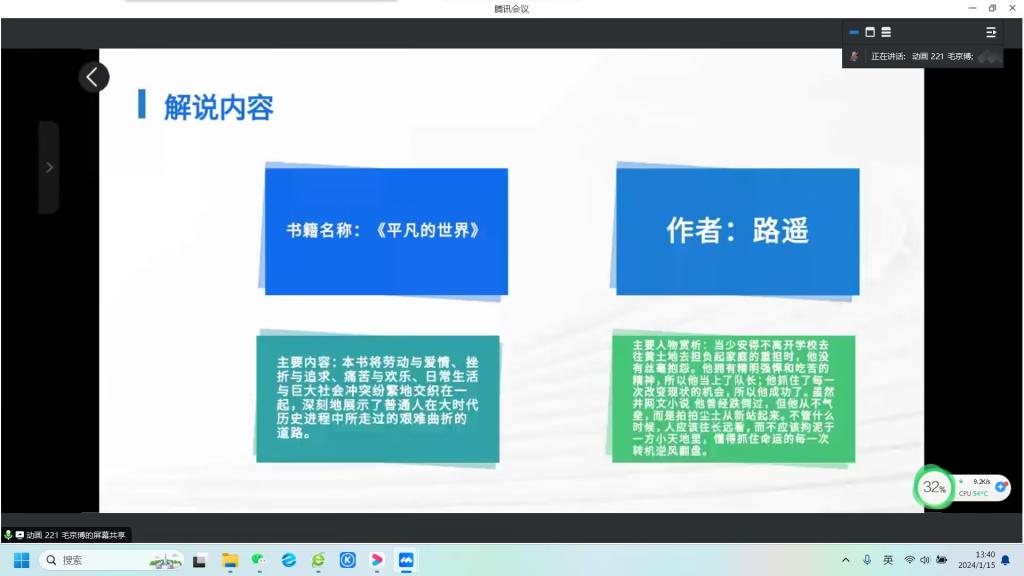Open the participant list icon in floating panel

(991, 32)
